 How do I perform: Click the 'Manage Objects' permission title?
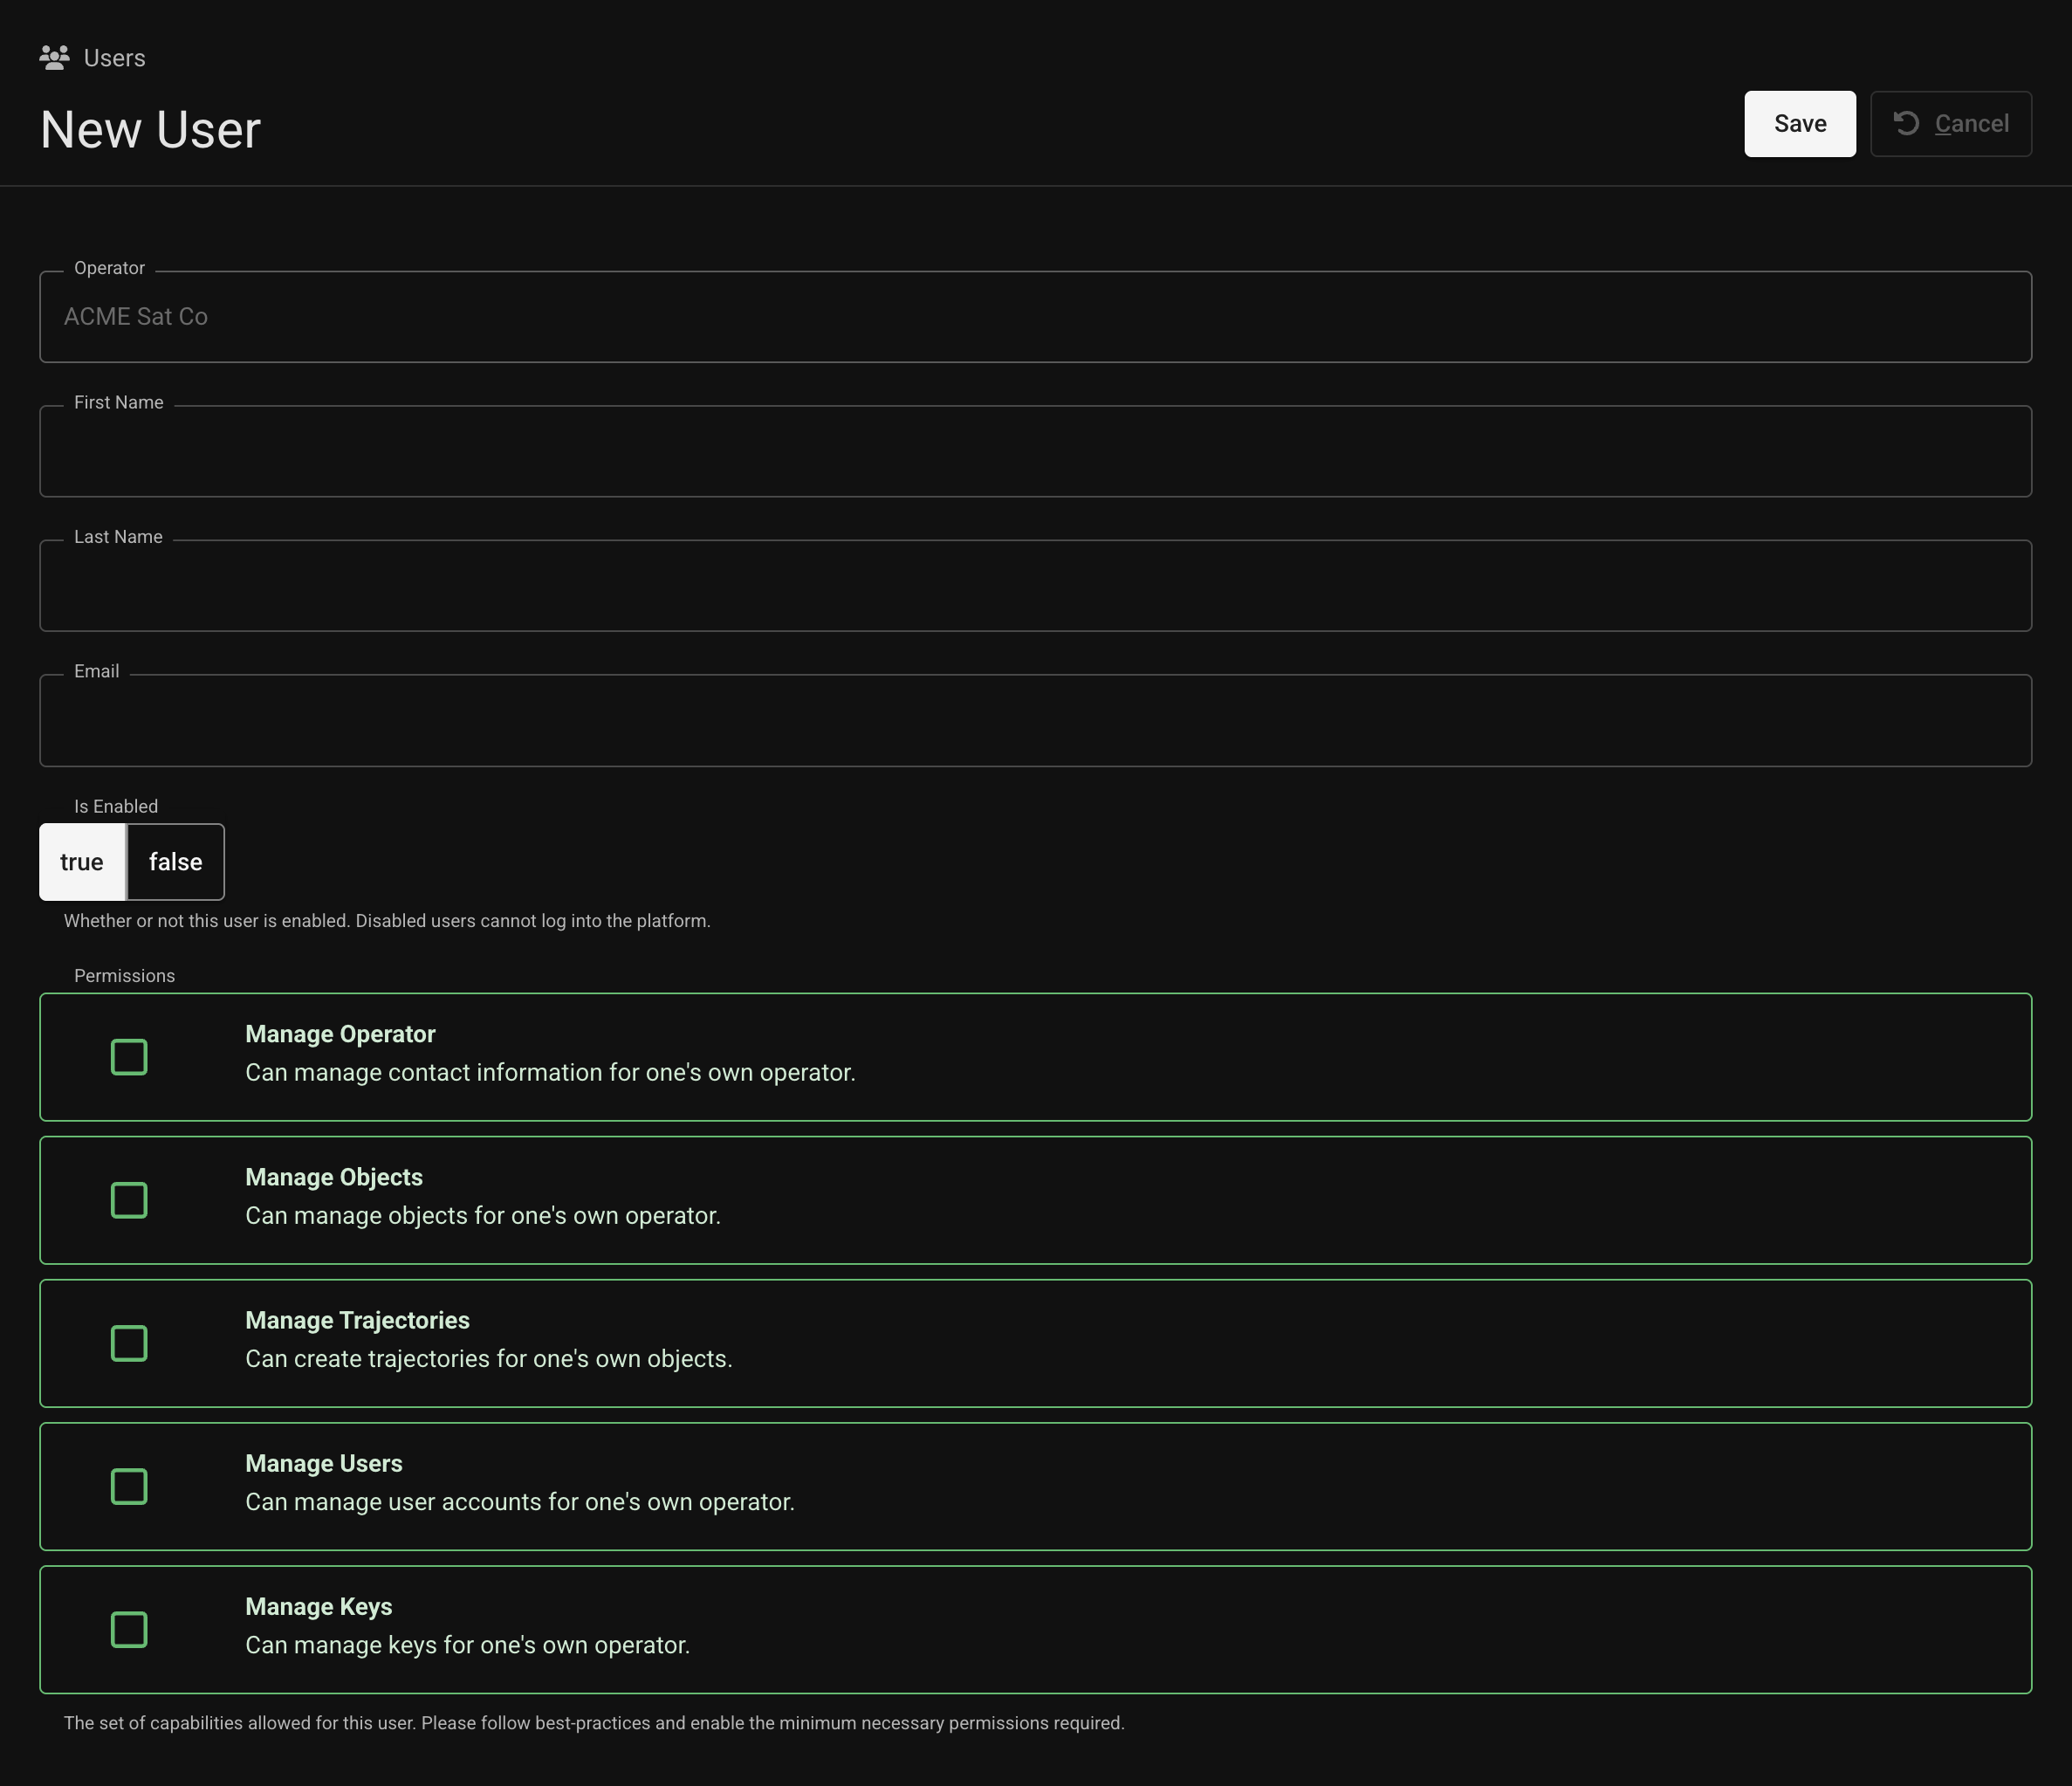click(x=334, y=1177)
